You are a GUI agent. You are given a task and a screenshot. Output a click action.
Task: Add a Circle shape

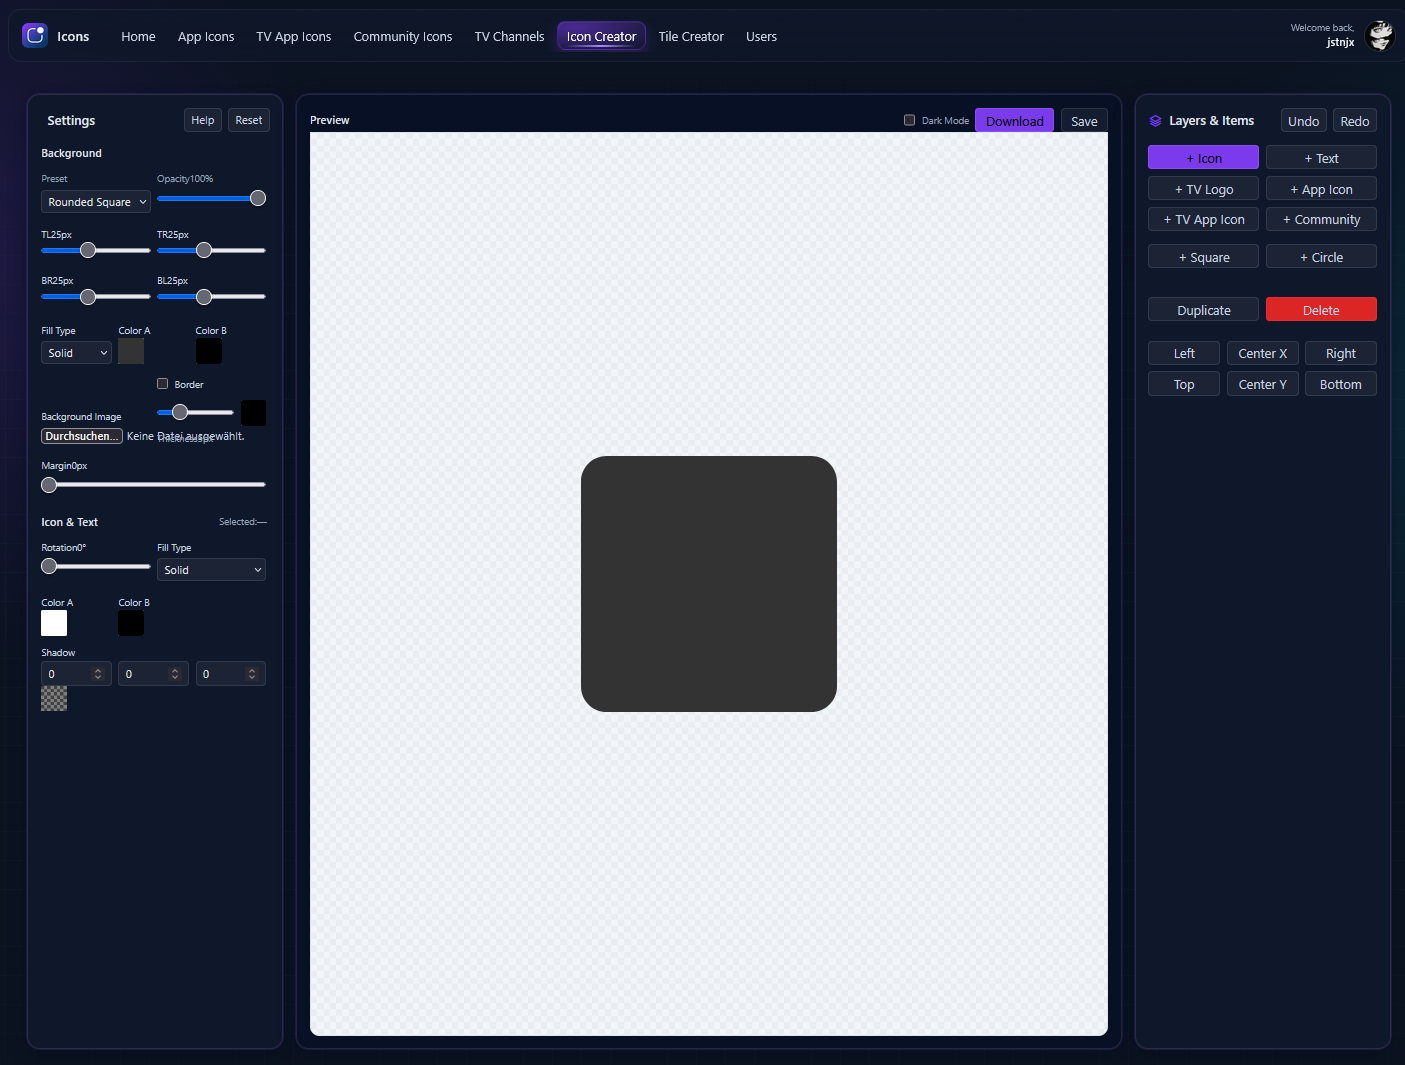point(1321,257)
